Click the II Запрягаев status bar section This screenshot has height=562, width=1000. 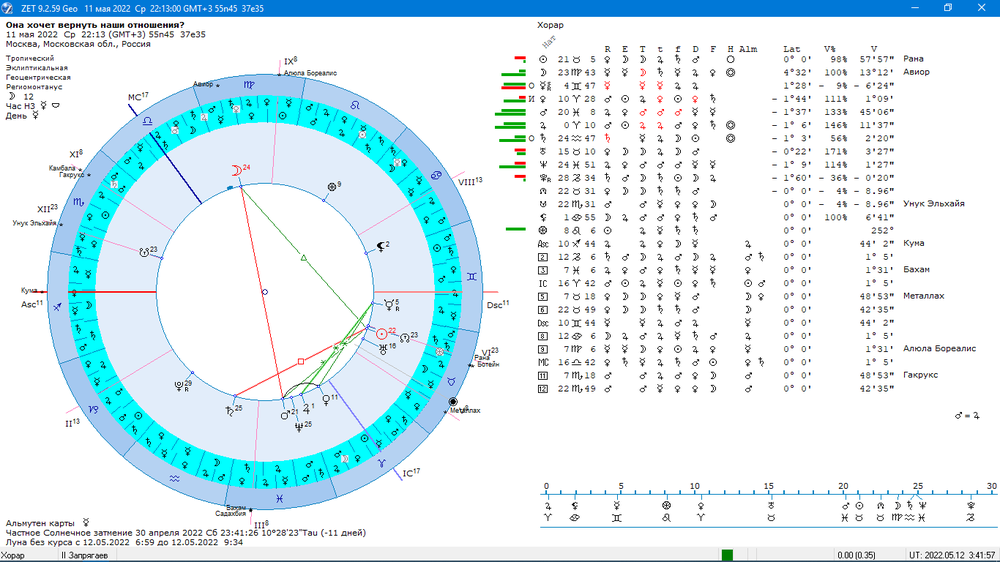click(x=84, y=556)
